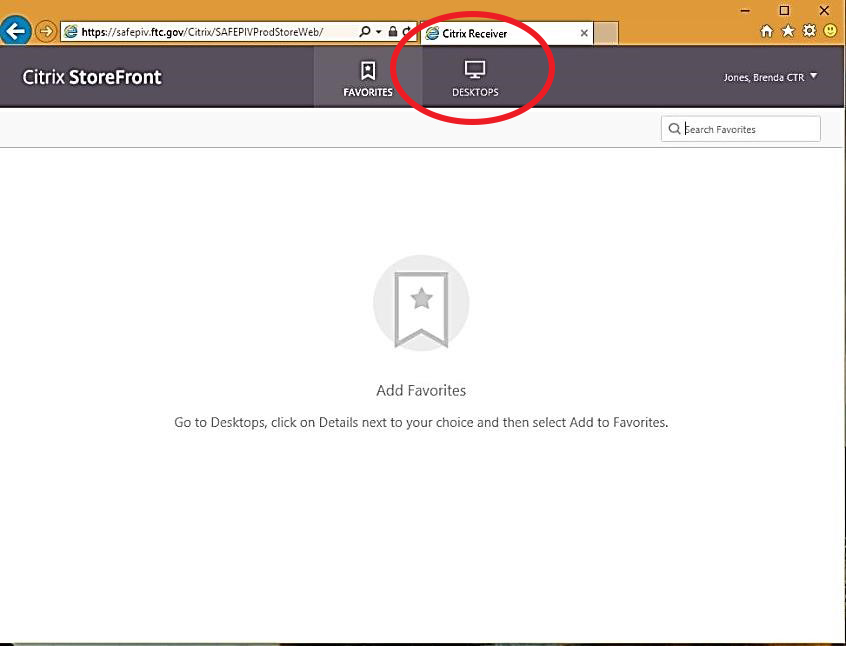Open the address bar dropdown arrow

[x=379, y=32]
